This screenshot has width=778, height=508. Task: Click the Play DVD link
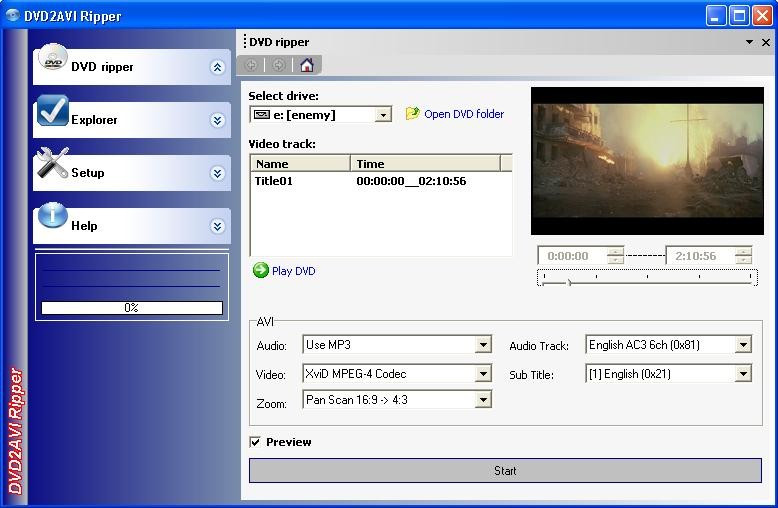(x=293, y=271)
